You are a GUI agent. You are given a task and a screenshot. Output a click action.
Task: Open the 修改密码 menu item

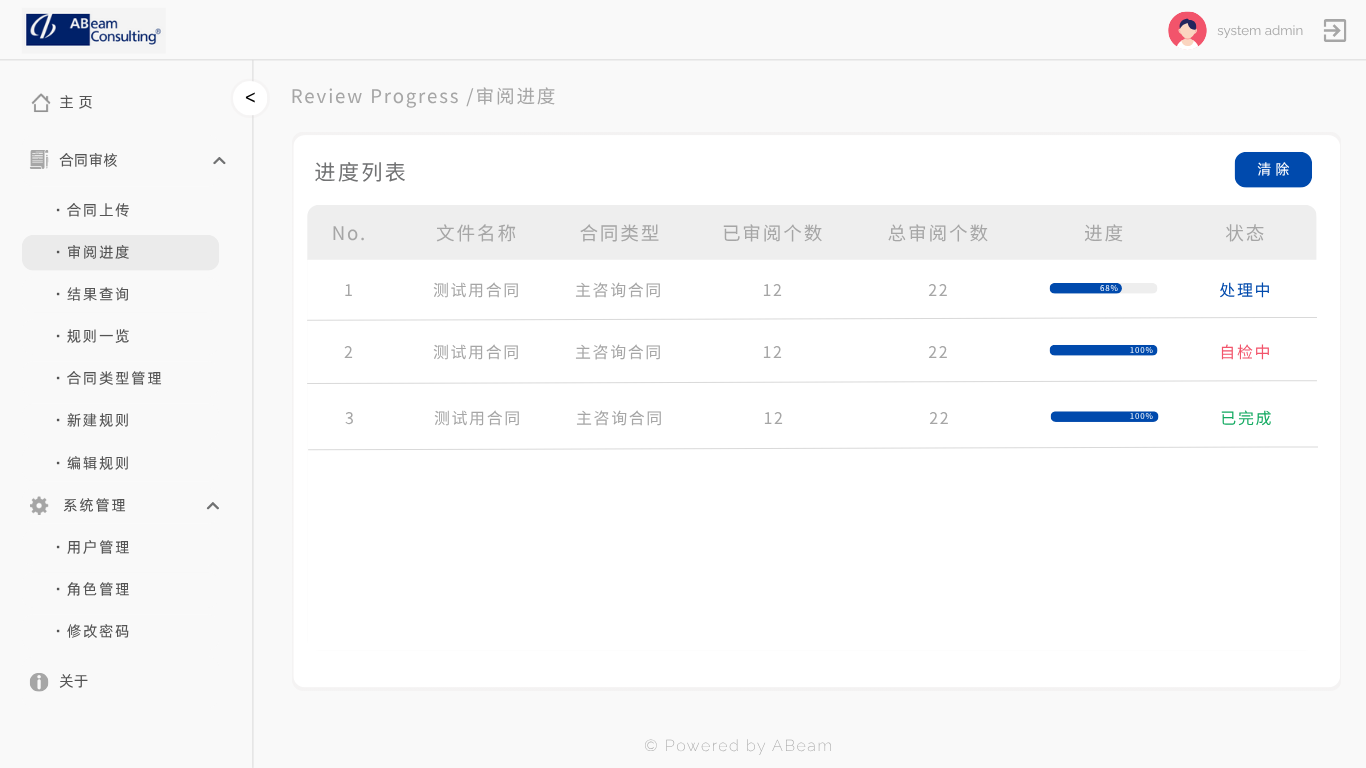click(98, 631)
